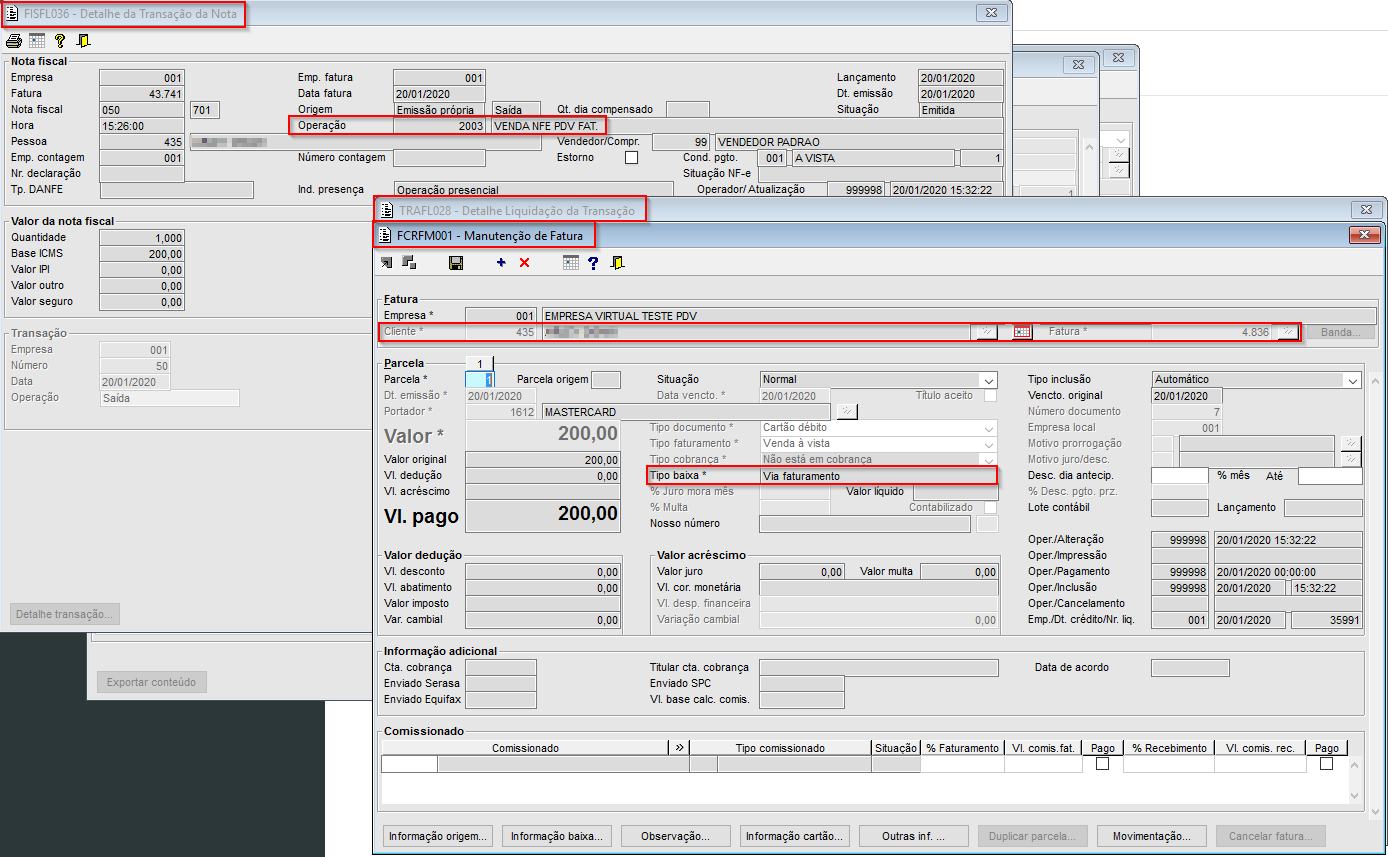This screenshot has height=857, width=1388.
Task: Click the printer icon in FISFL036 toolbar
Action: tap(14, 41)
